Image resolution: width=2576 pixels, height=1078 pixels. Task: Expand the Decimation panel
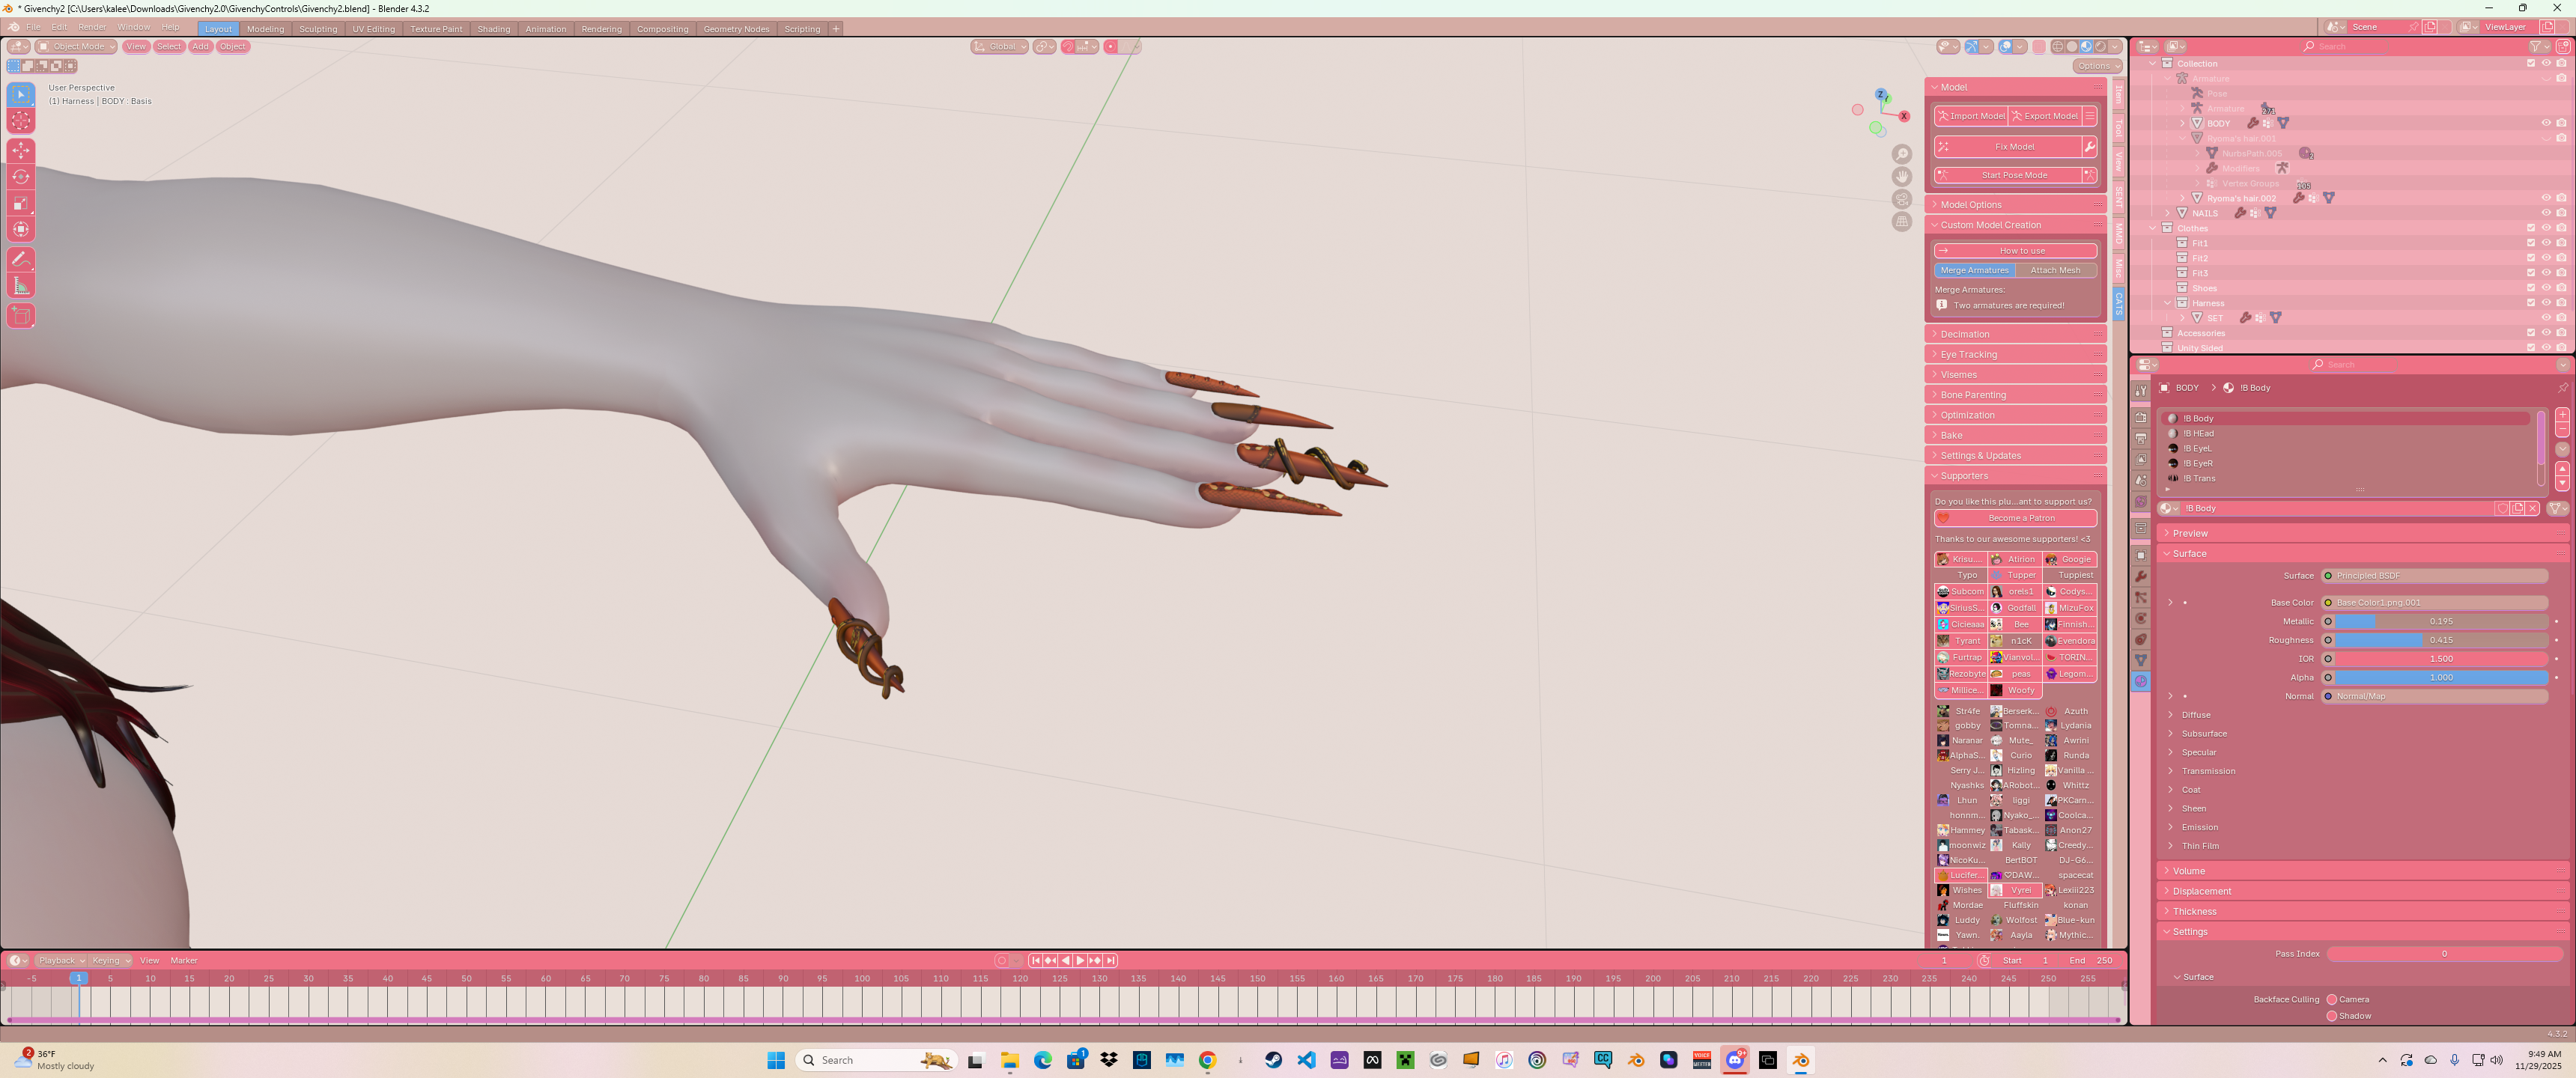pos(2015,334)
